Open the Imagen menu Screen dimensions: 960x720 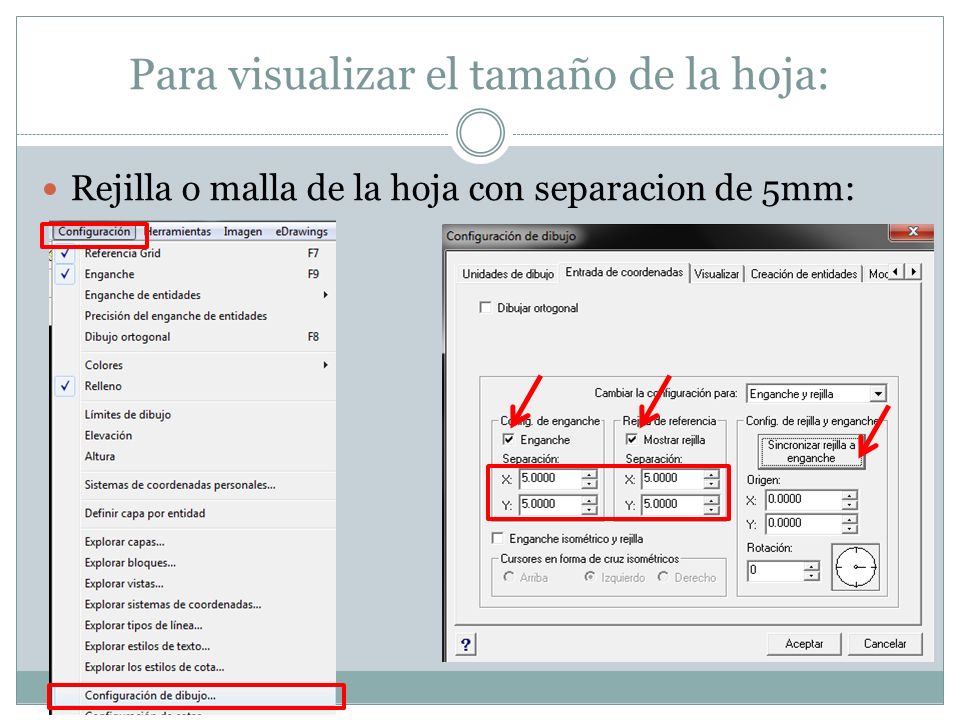(242, 231)
